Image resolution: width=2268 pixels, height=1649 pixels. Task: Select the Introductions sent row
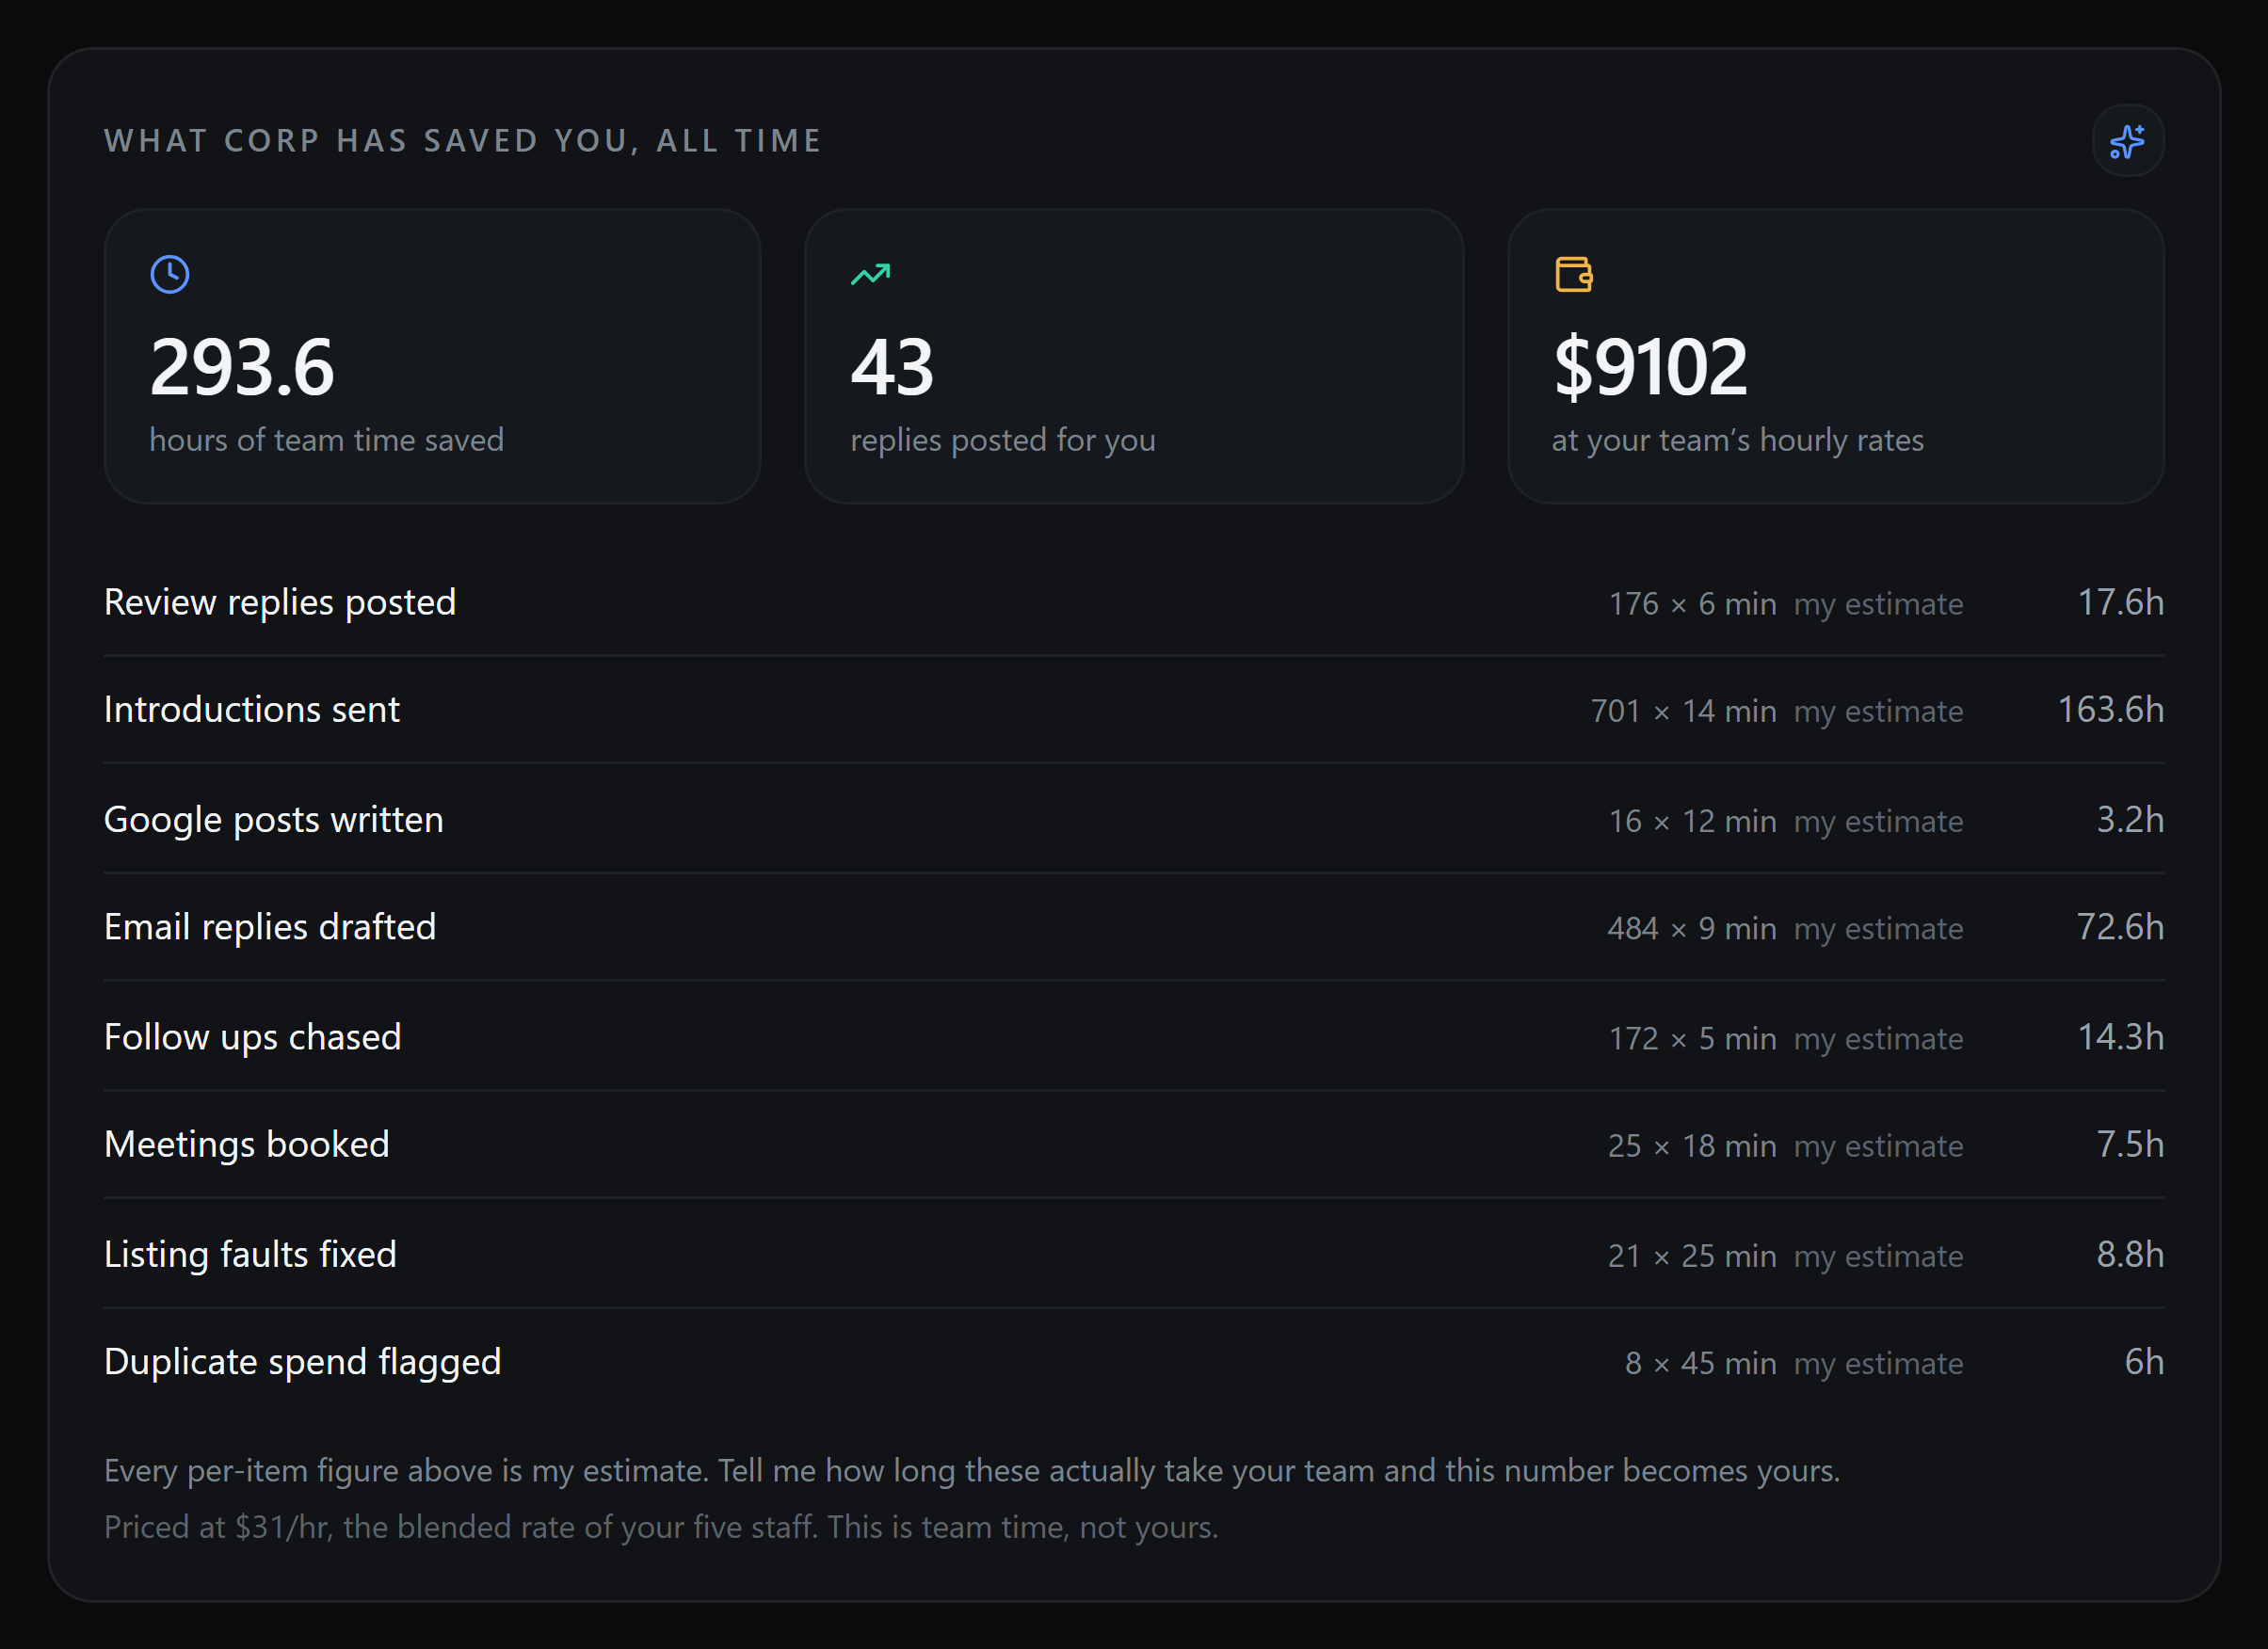[1134, 710]
